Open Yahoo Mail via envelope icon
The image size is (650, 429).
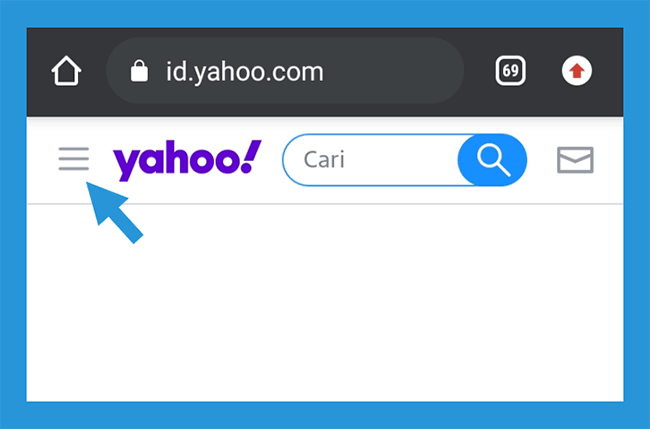[x=575, y=160]
